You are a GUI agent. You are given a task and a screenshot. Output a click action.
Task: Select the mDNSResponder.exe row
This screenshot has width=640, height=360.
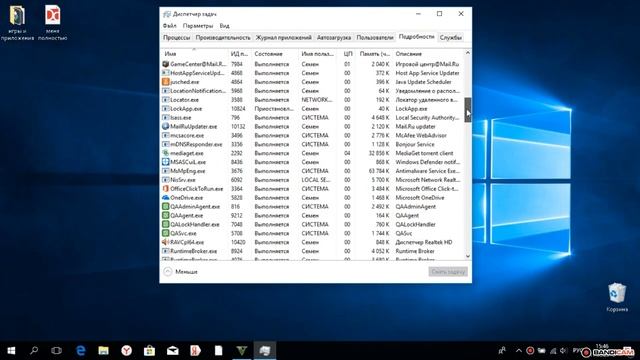pos(313,144)
